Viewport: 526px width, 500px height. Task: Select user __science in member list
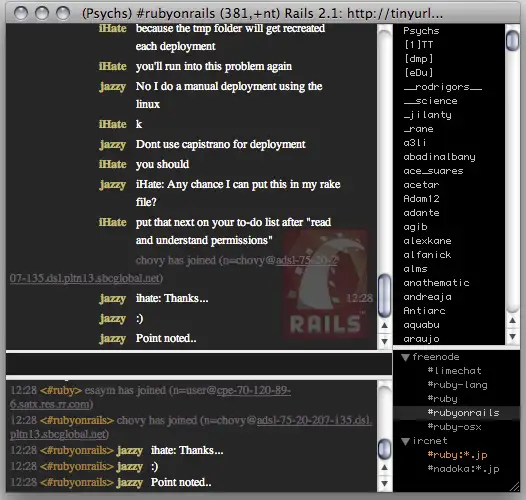click(x=430, y=101)
